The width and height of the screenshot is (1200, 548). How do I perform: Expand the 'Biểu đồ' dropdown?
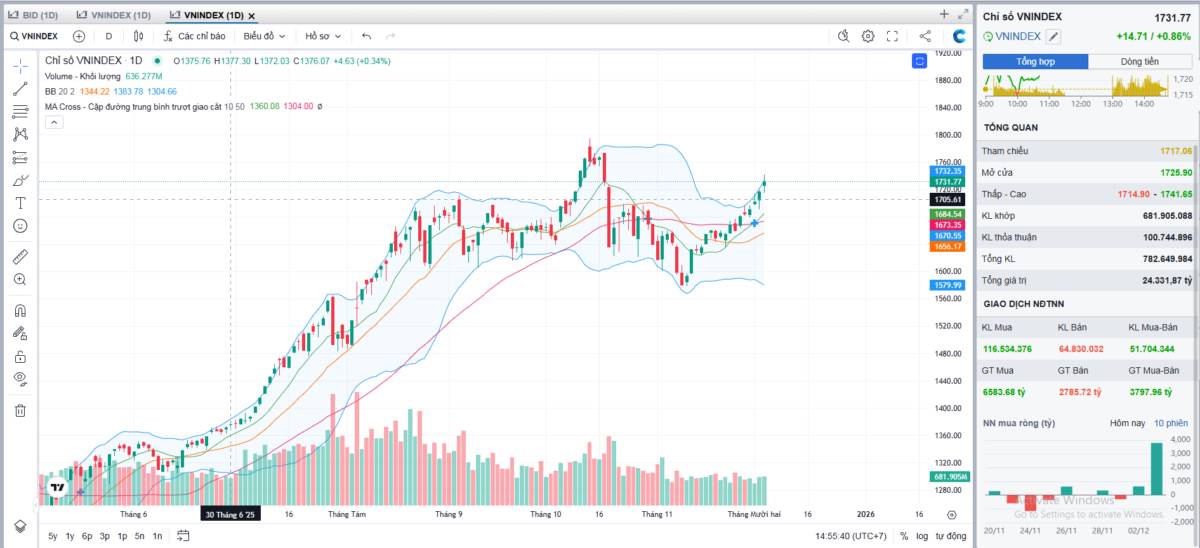pyautogui.click(x=264, y=36)
